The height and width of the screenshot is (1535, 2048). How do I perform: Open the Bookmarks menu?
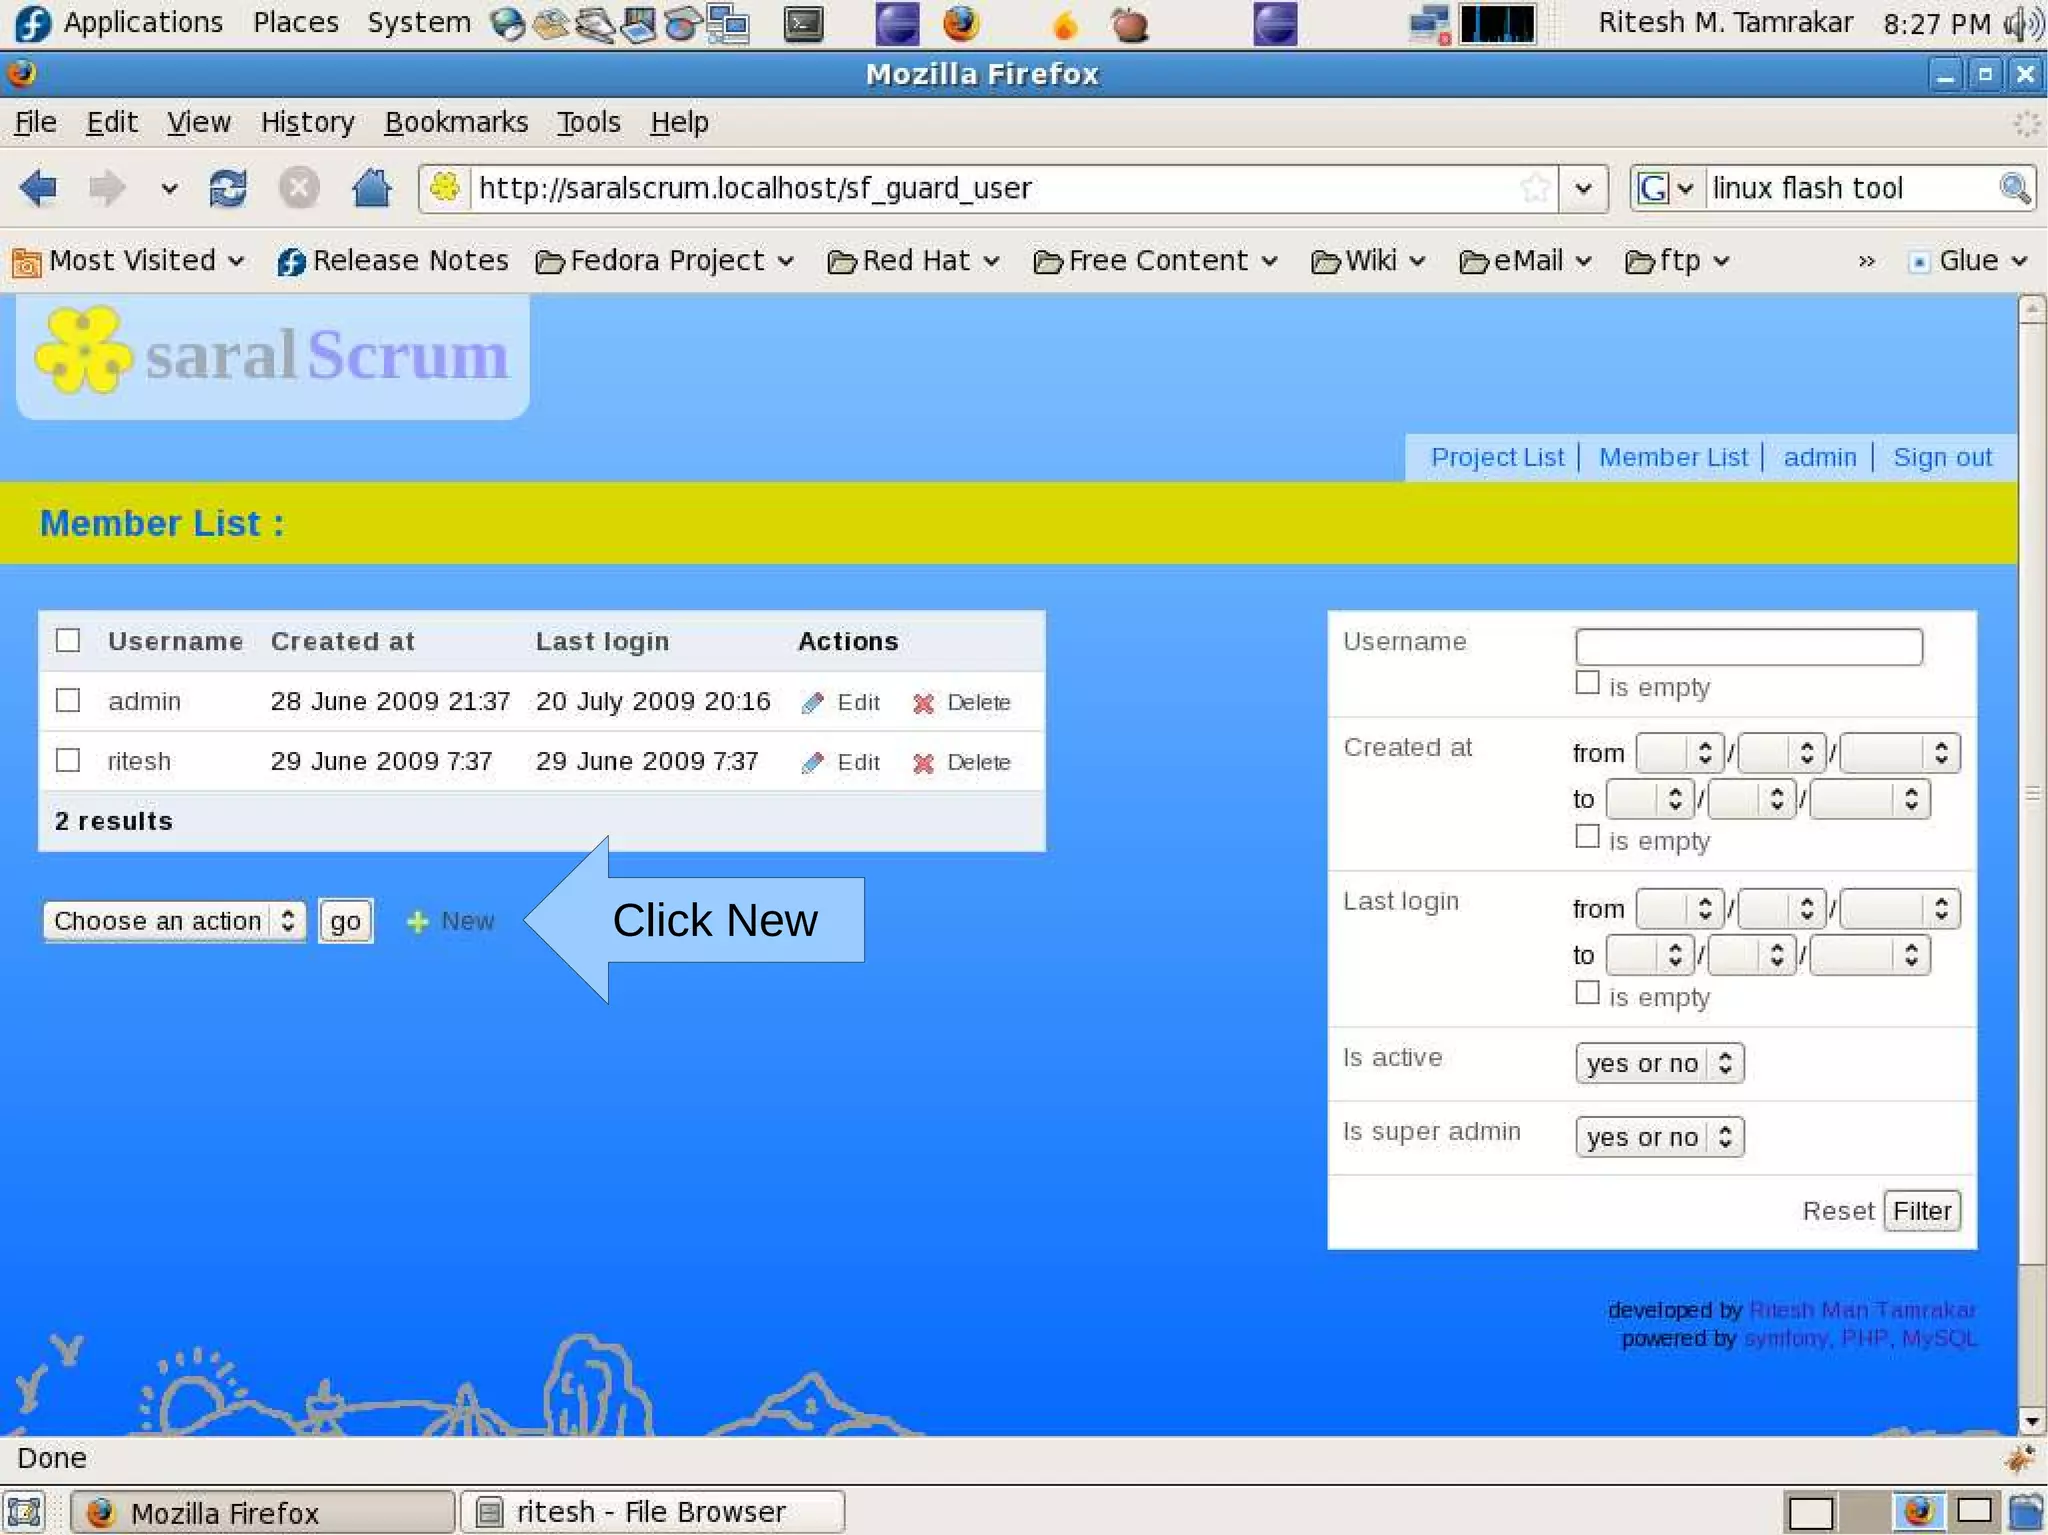pyautogui.click(x=456, y=122)
